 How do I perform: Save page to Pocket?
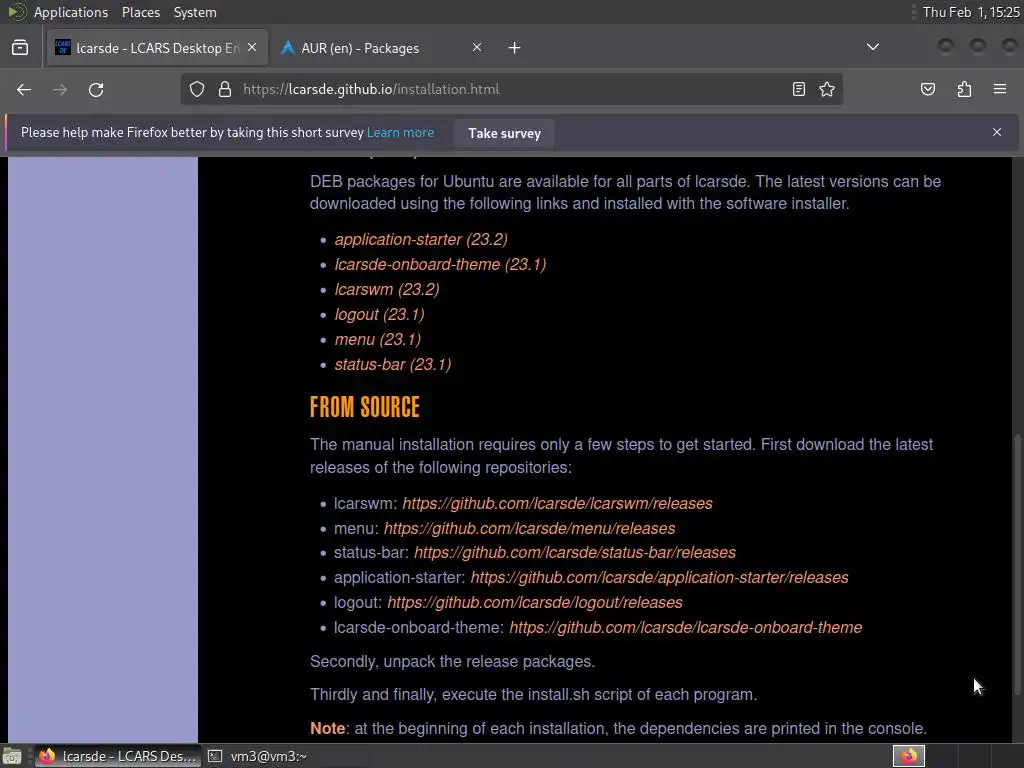click(x=928, y=89)
